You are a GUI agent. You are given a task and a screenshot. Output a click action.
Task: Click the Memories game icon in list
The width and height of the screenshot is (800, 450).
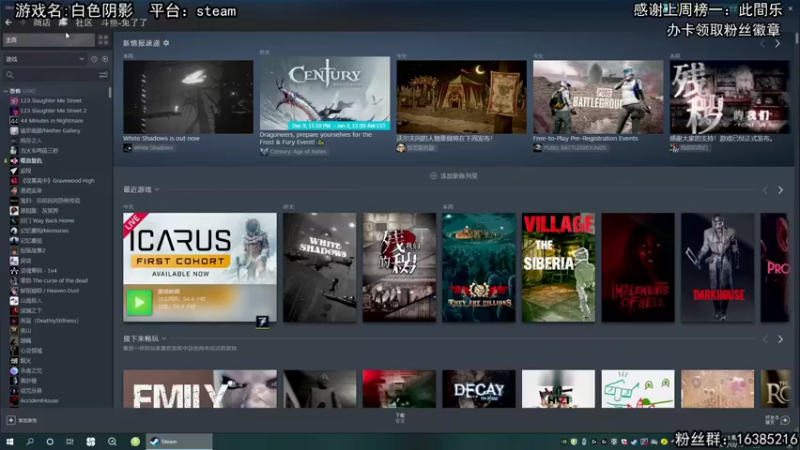pyautogui.click(x=14, y=231)
